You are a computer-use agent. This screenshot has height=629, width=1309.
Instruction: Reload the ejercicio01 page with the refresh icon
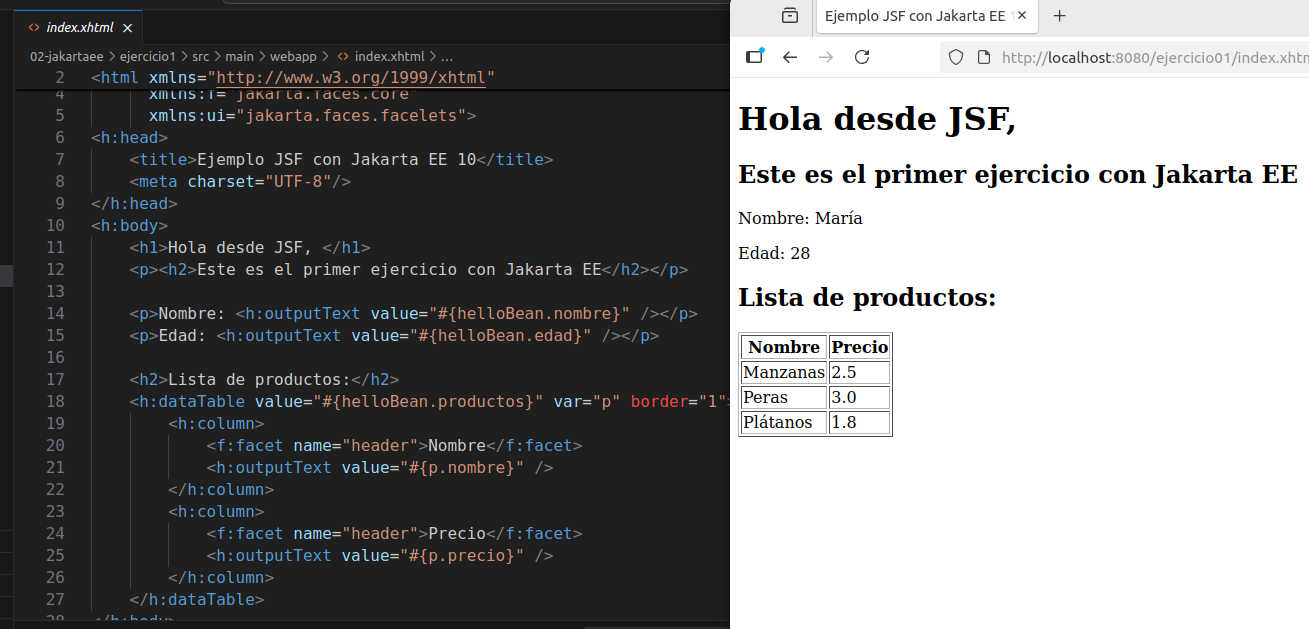tap(861, 57)
